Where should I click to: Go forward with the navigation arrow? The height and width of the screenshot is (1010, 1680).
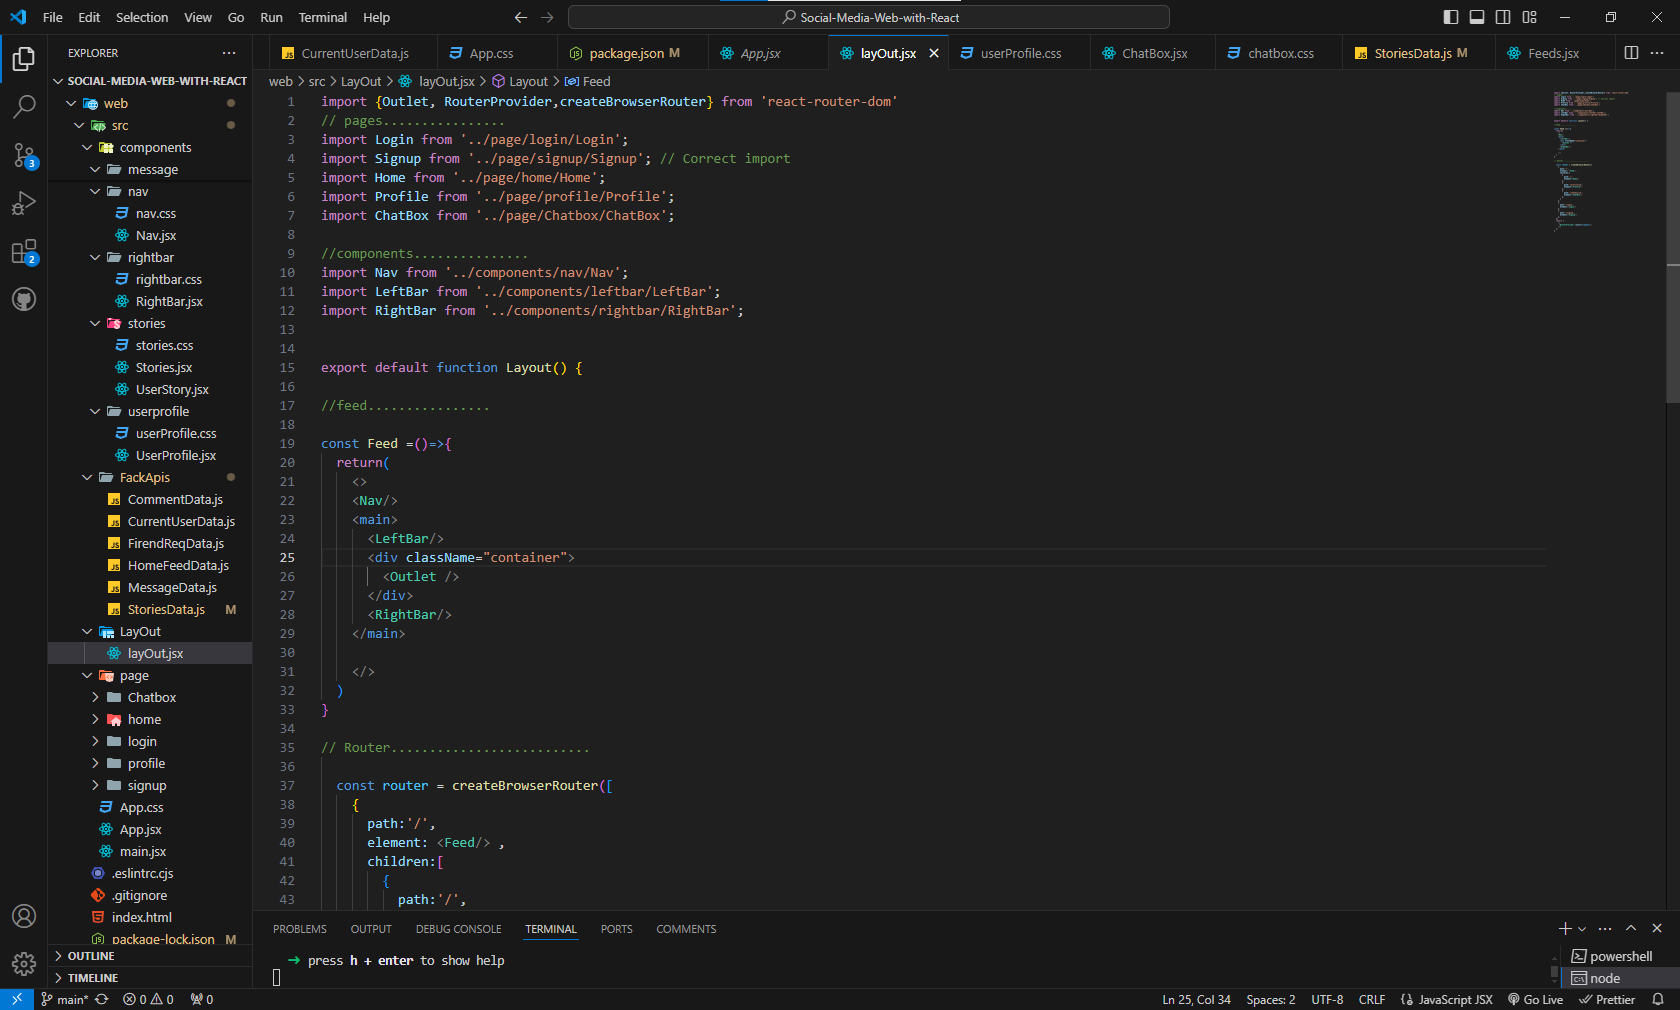(x=547, y=17)
